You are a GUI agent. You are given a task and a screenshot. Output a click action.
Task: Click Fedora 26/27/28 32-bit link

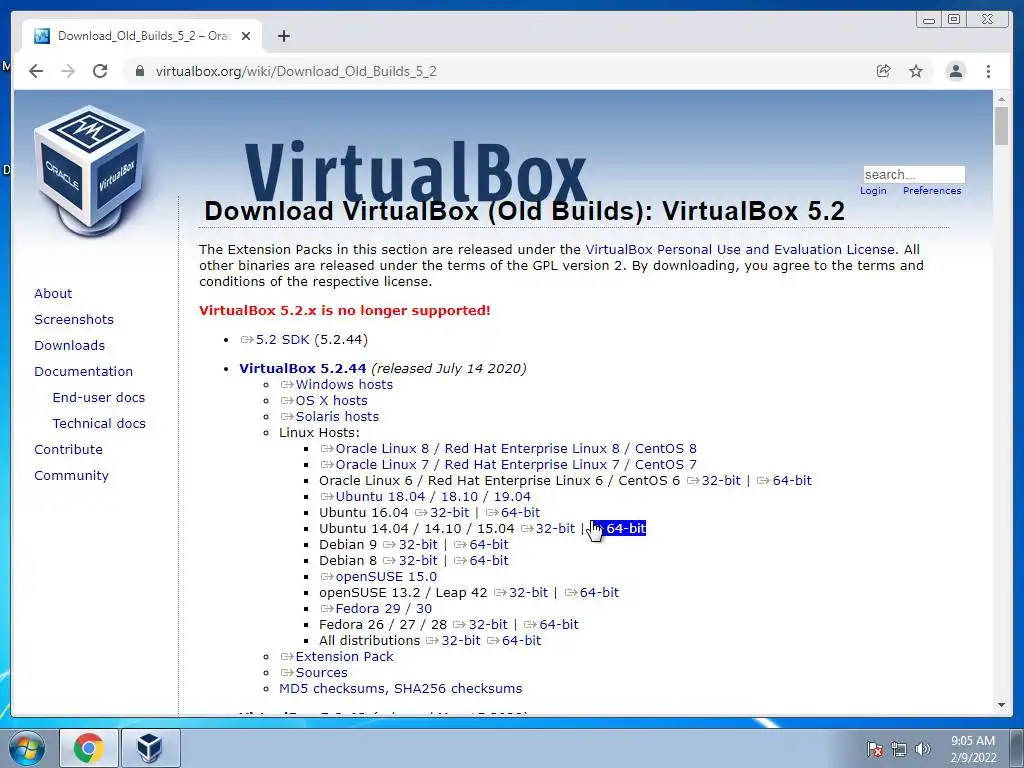click(480, 624)
